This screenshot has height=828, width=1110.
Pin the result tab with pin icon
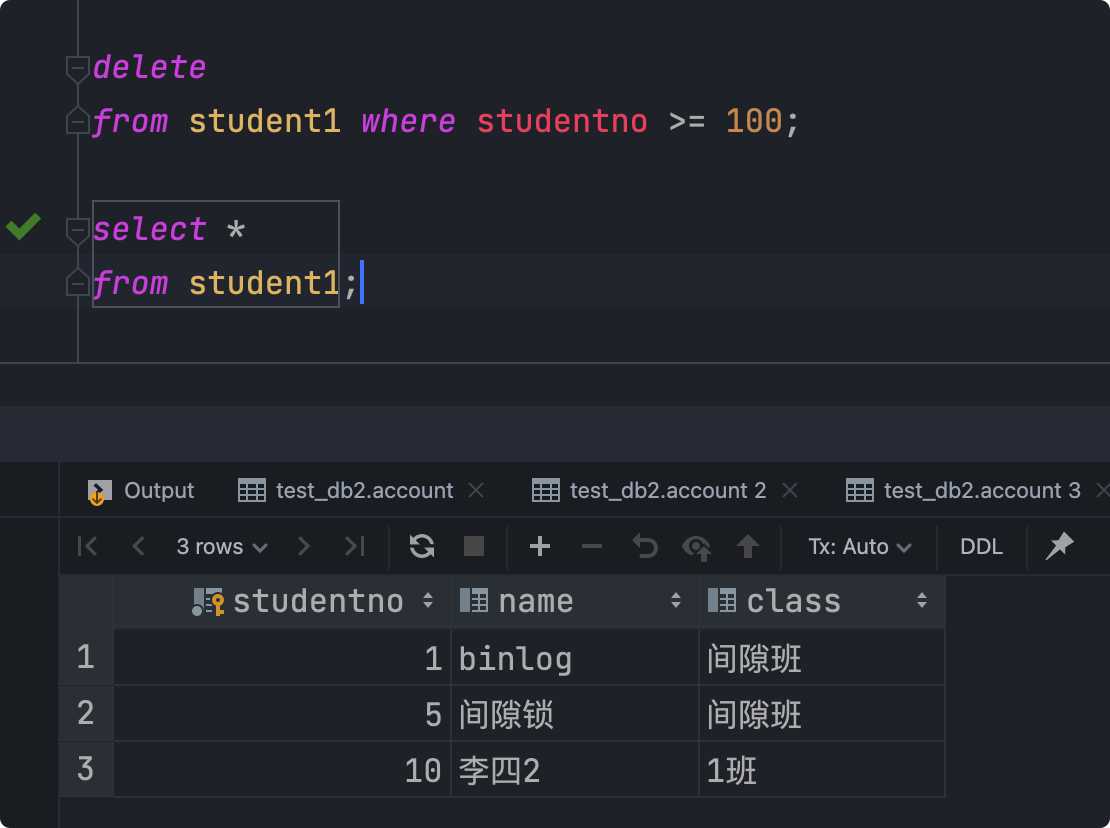(x=1058, y=546)
